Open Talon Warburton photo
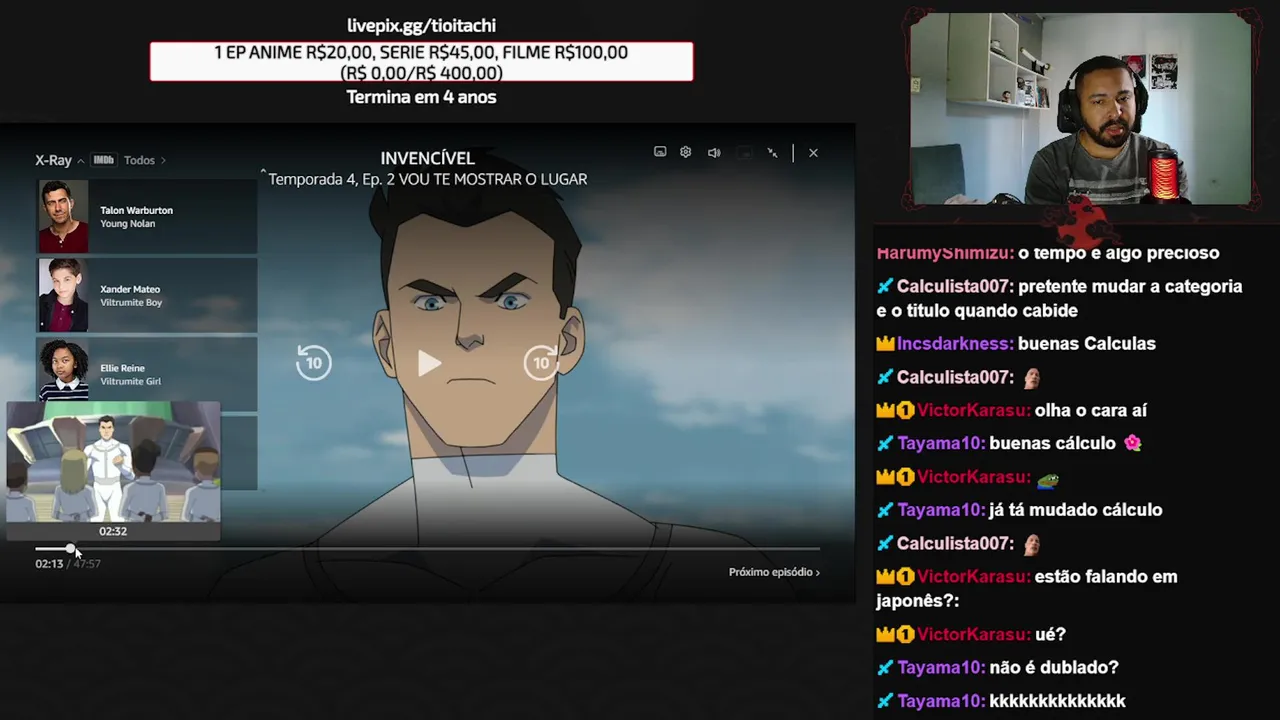Viewport: 1280px width, 720px height. point(63,217)
